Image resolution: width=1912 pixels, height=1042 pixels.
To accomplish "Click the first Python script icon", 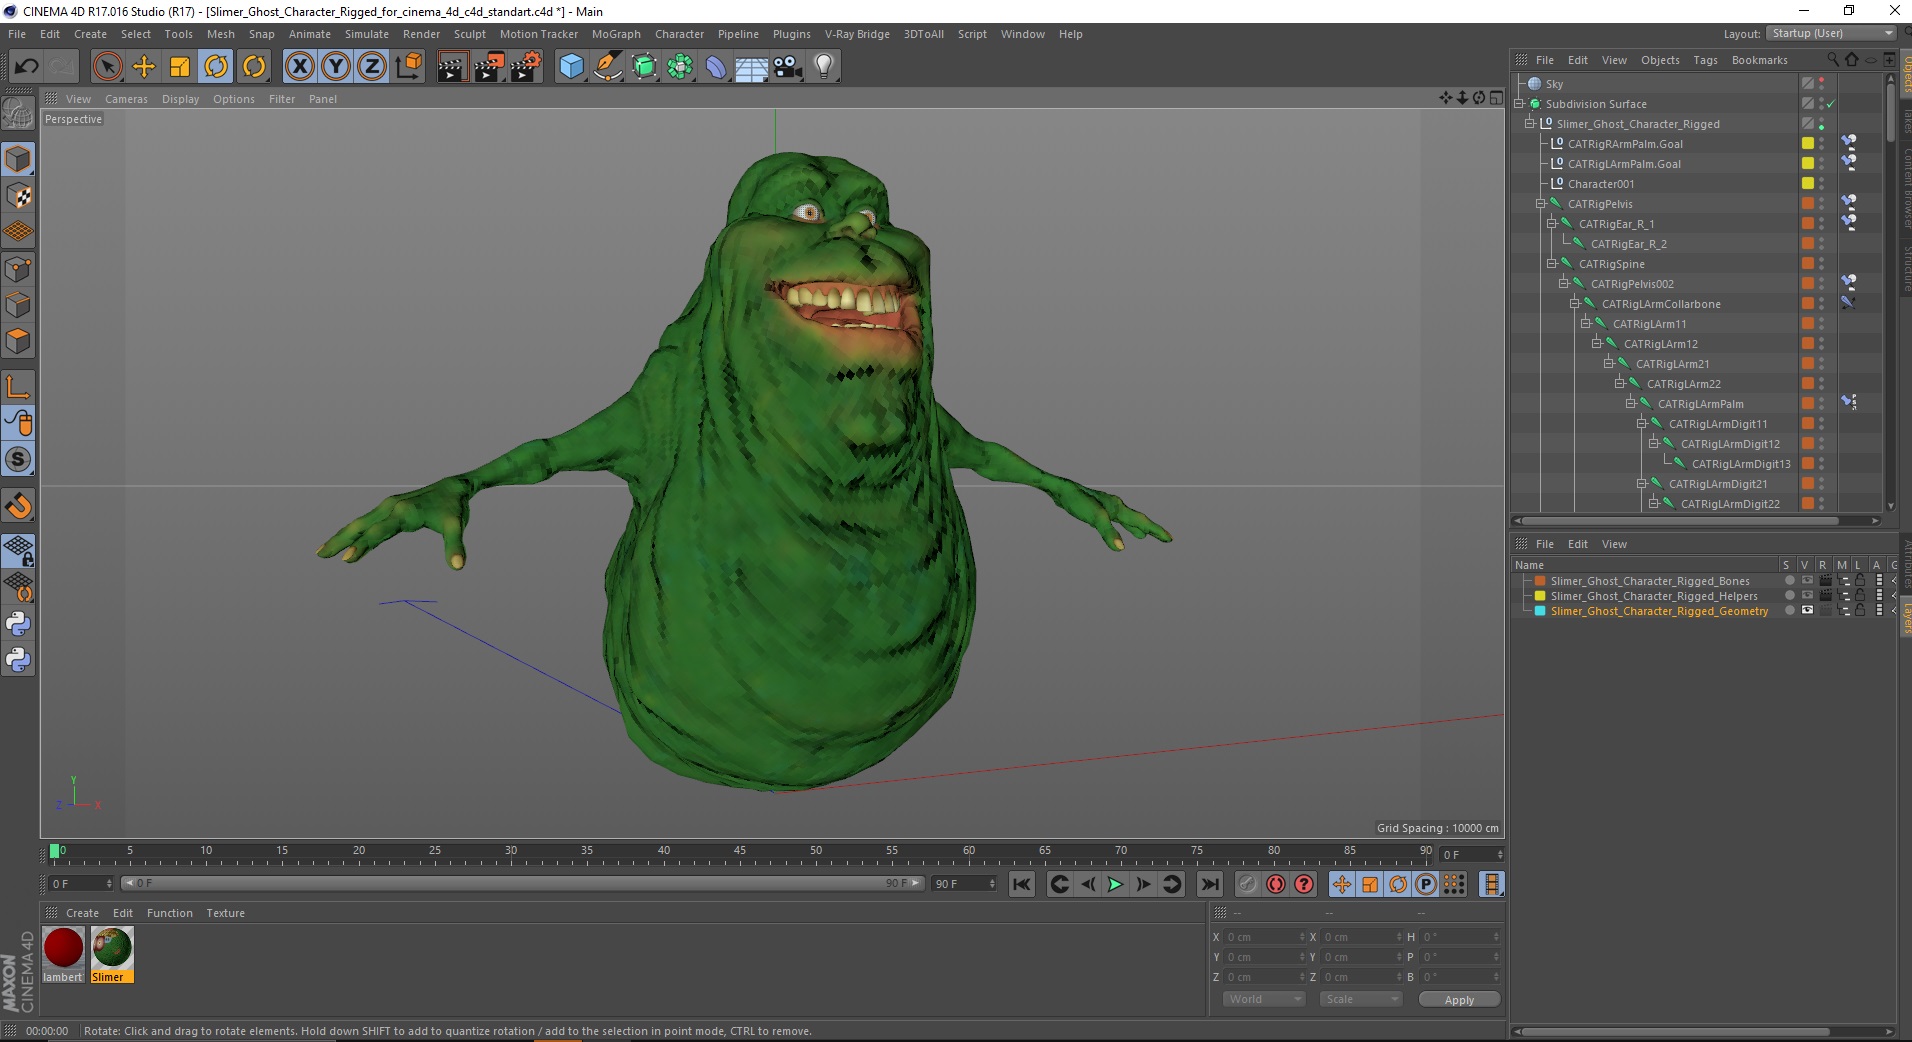I will (x=18, y=624).
